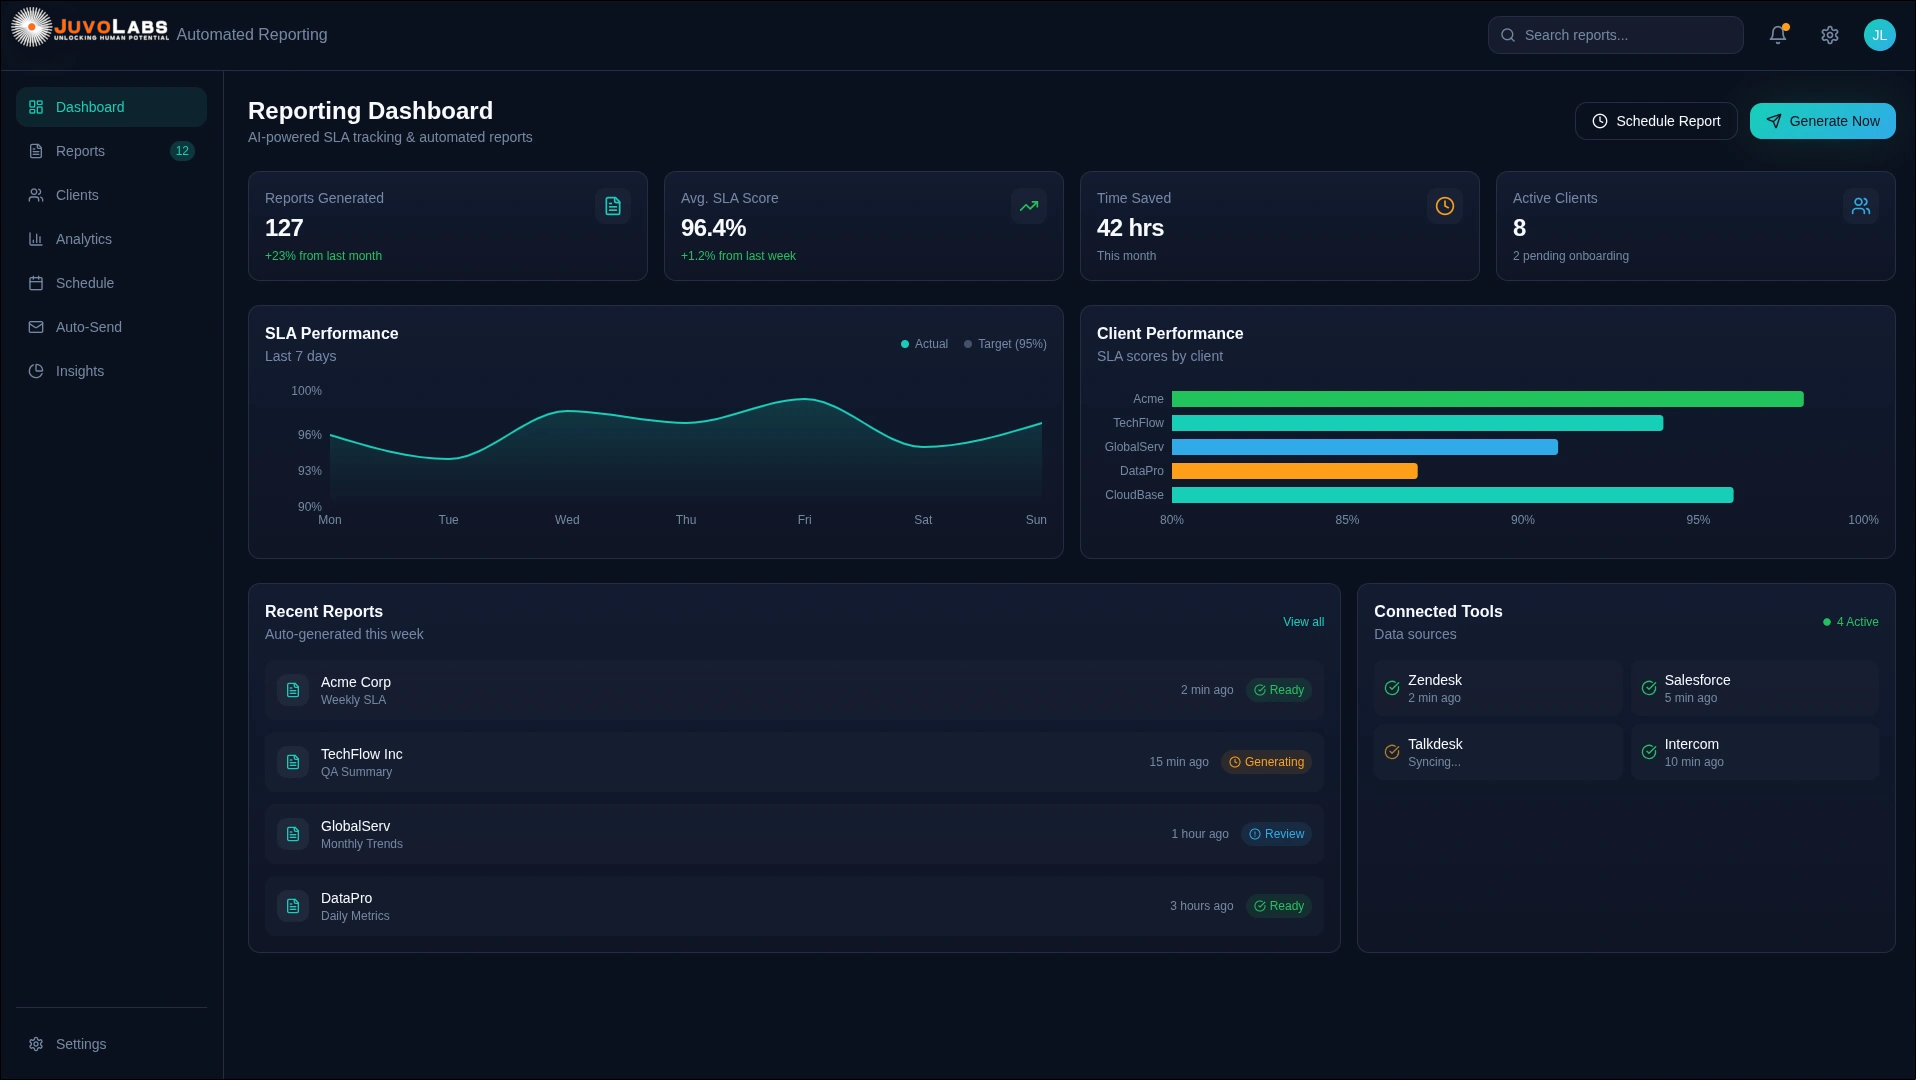Viewport: 1916px width, 1080px height.
Task: Go to Auto-Send in the sidebar
Action: click(x=88, y=327)
